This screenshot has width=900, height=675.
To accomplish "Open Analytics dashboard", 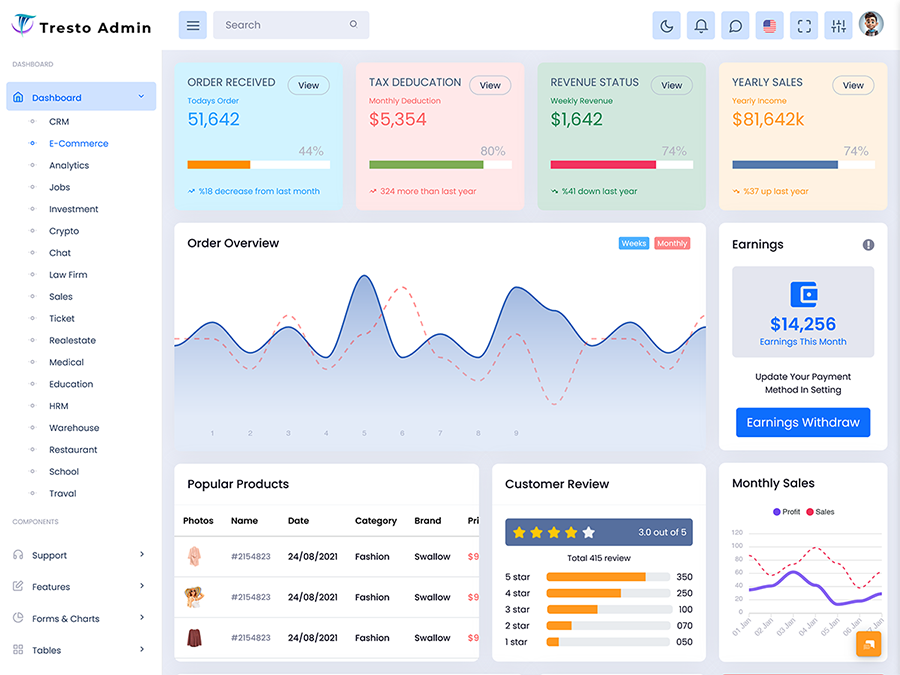I will pyautogui.click(x=69, y=165).
